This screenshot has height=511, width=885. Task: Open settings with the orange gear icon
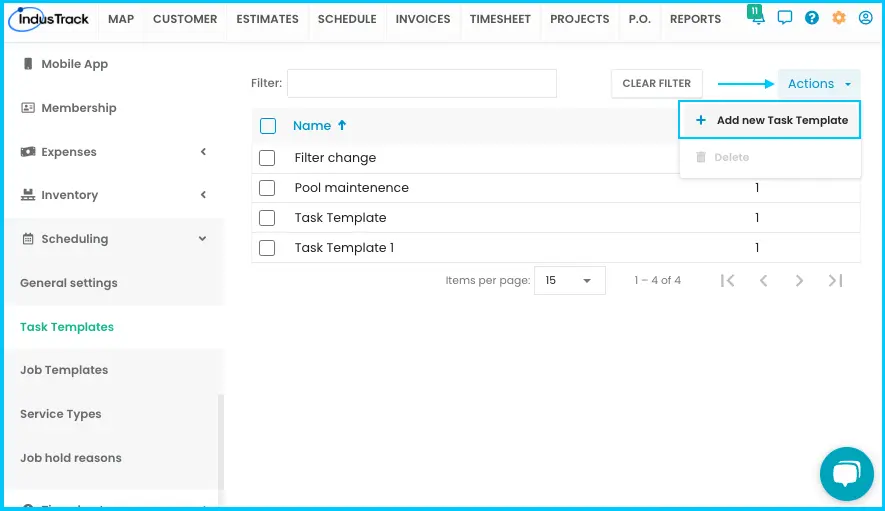click(x=839, y=18)
